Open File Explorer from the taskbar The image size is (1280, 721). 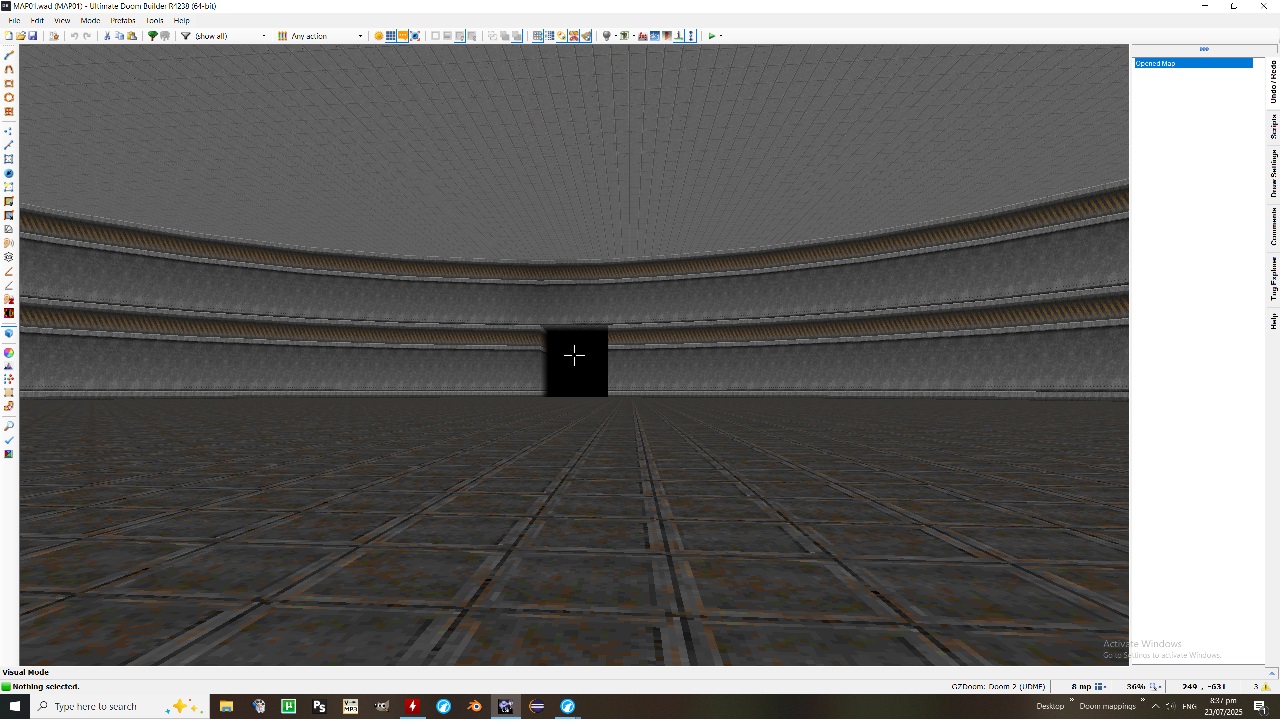(226, 706)
